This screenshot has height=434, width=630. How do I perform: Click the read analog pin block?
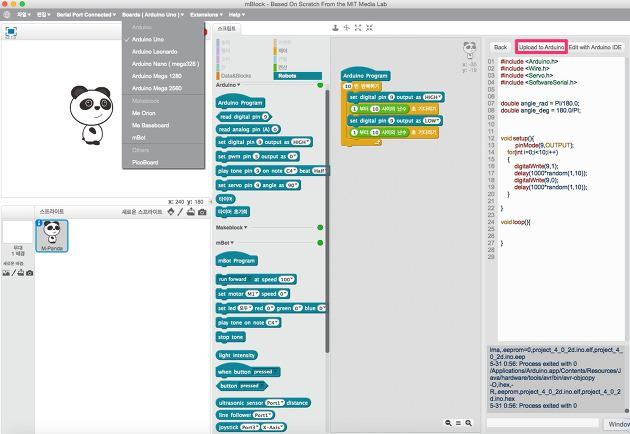tap(248, 129)
